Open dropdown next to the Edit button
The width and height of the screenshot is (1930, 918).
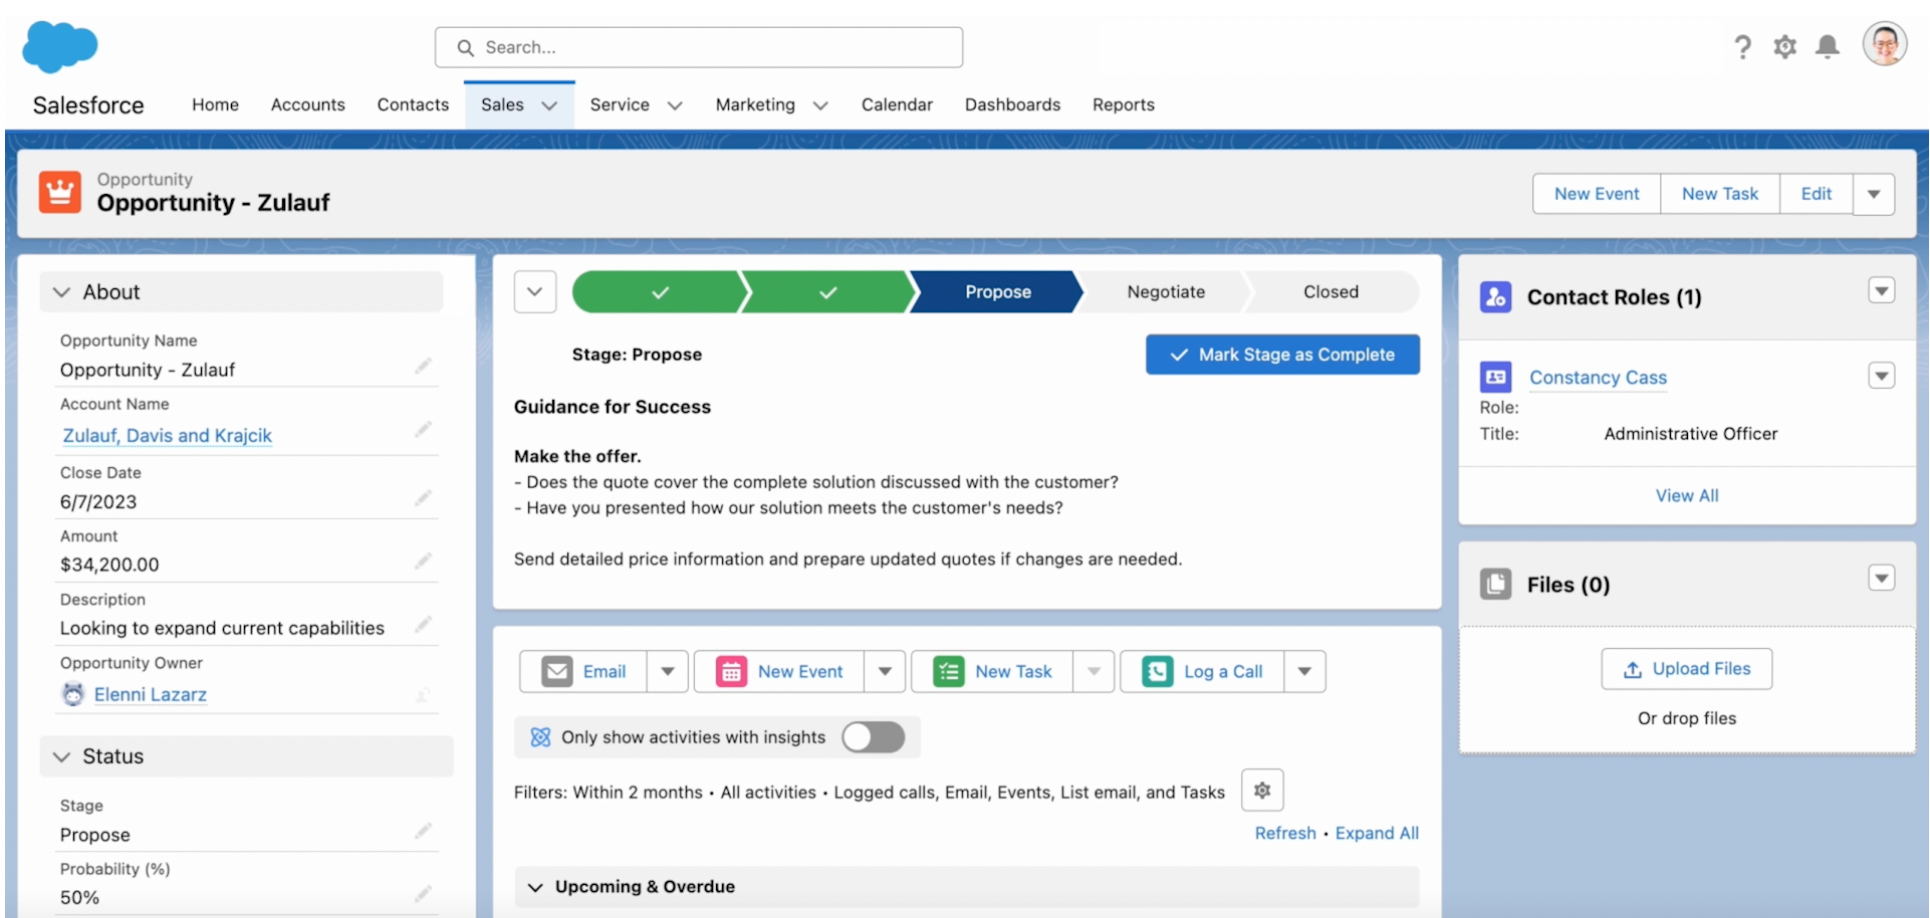(1874, 194)
